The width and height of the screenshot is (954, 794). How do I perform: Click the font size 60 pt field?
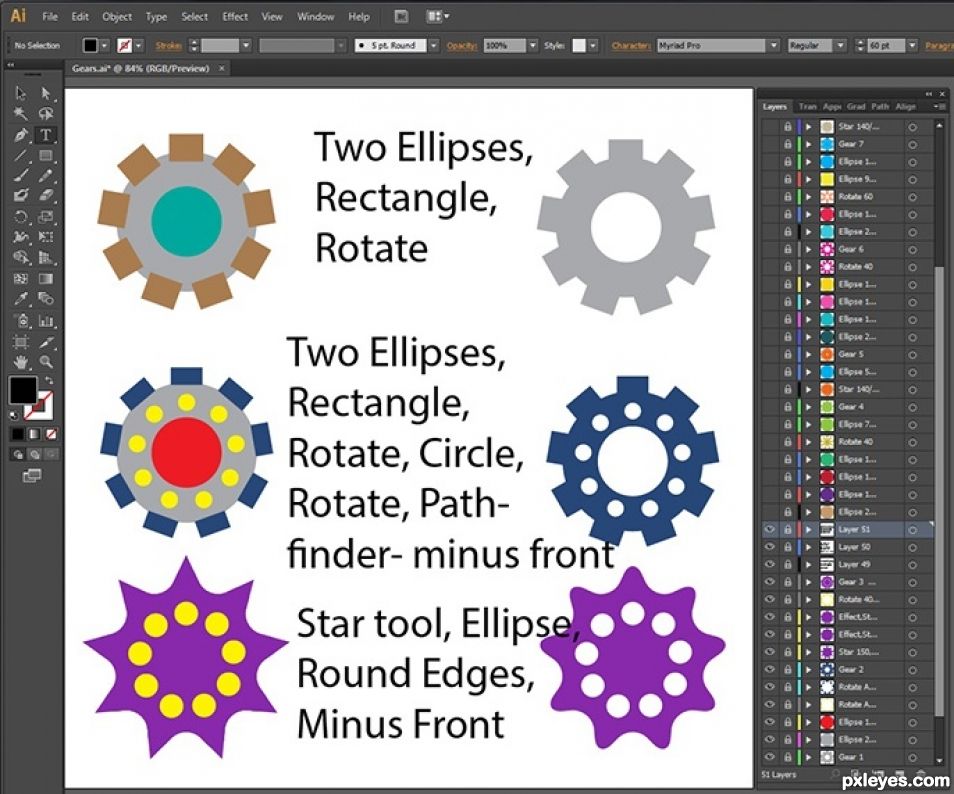(x=886, y=46)
